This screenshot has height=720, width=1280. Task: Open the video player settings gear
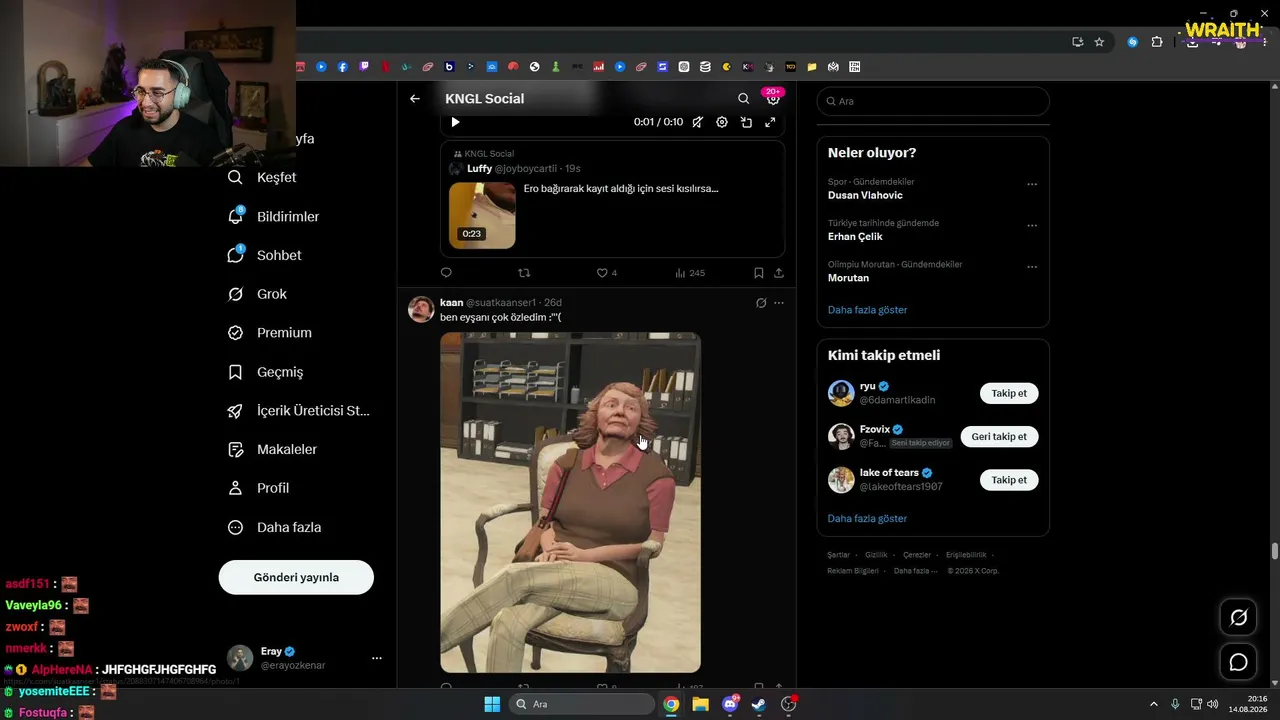[722, 122]
